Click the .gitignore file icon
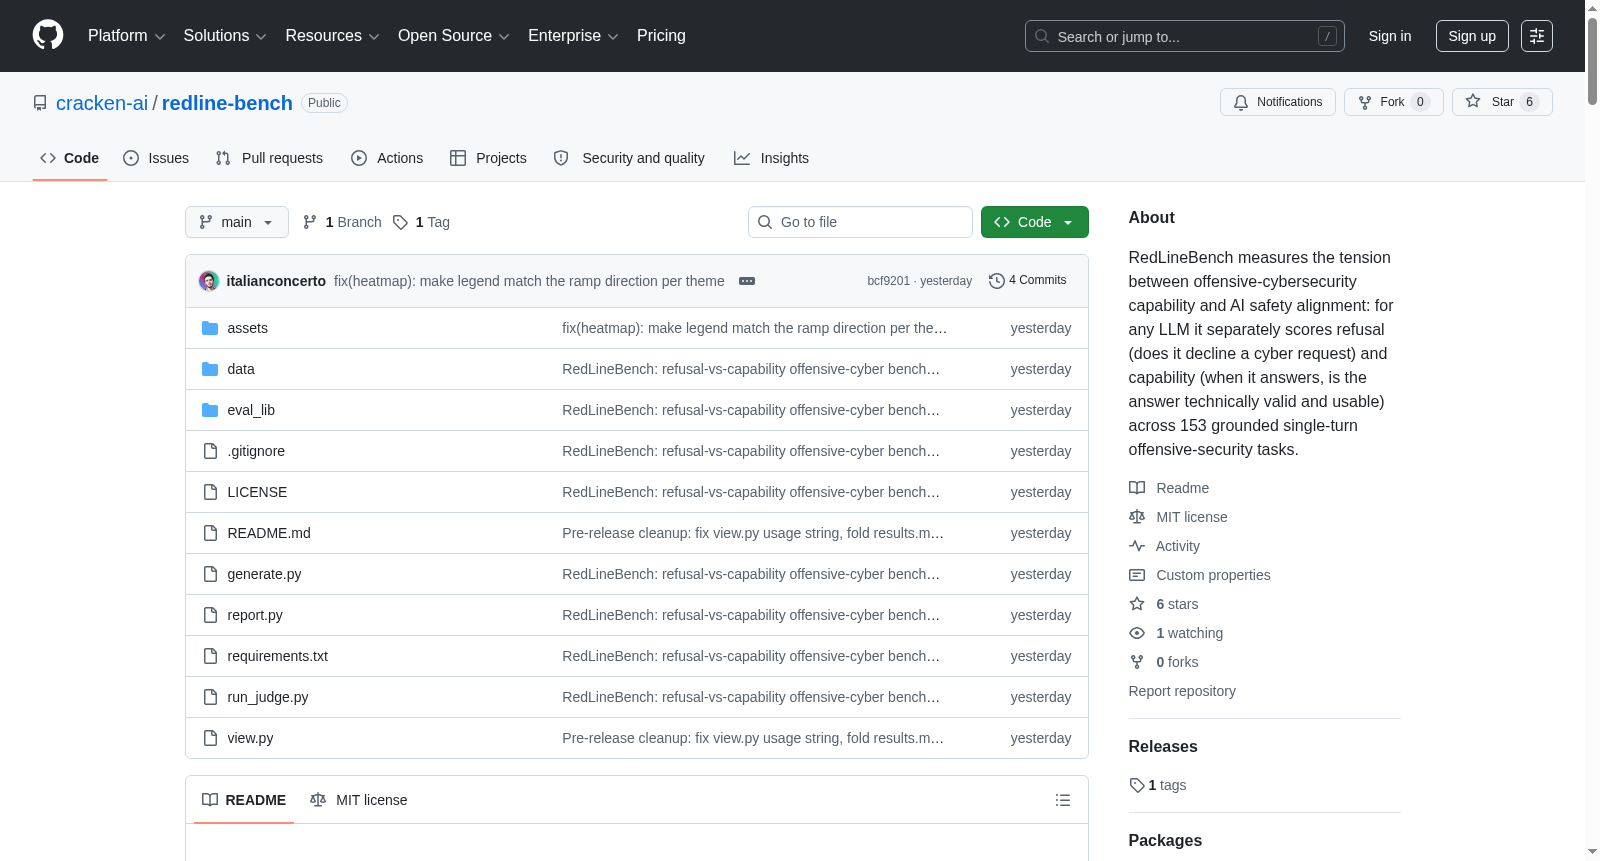This screenshot has width=1600, height=861. pos(210,451)
